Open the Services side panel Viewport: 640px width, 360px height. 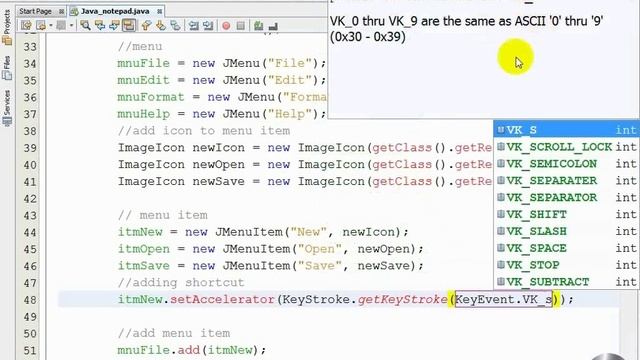pyautogui.click(x=7, y=108)
